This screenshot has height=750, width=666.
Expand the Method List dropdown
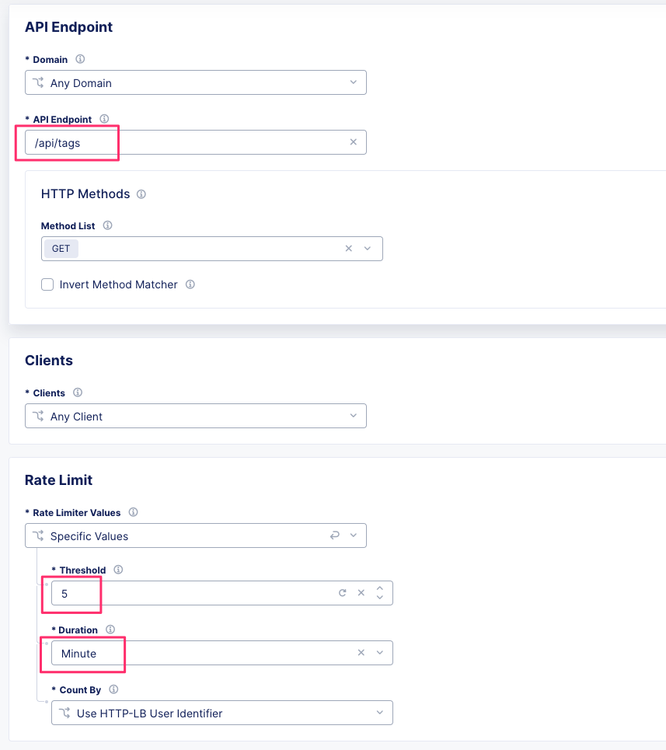coord(368,248)
